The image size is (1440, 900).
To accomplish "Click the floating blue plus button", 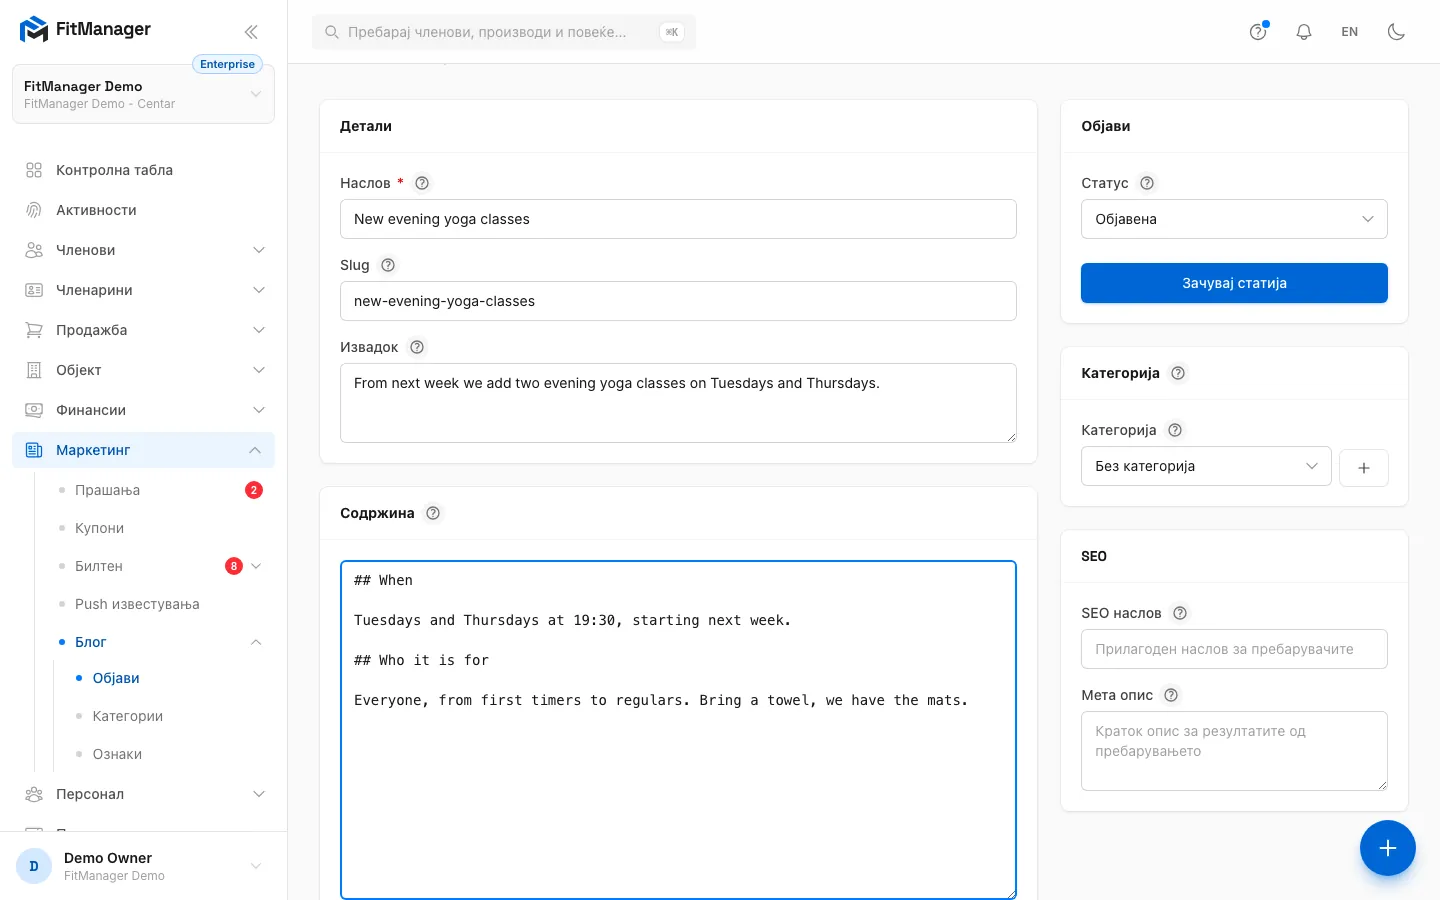I will 1387,848.
